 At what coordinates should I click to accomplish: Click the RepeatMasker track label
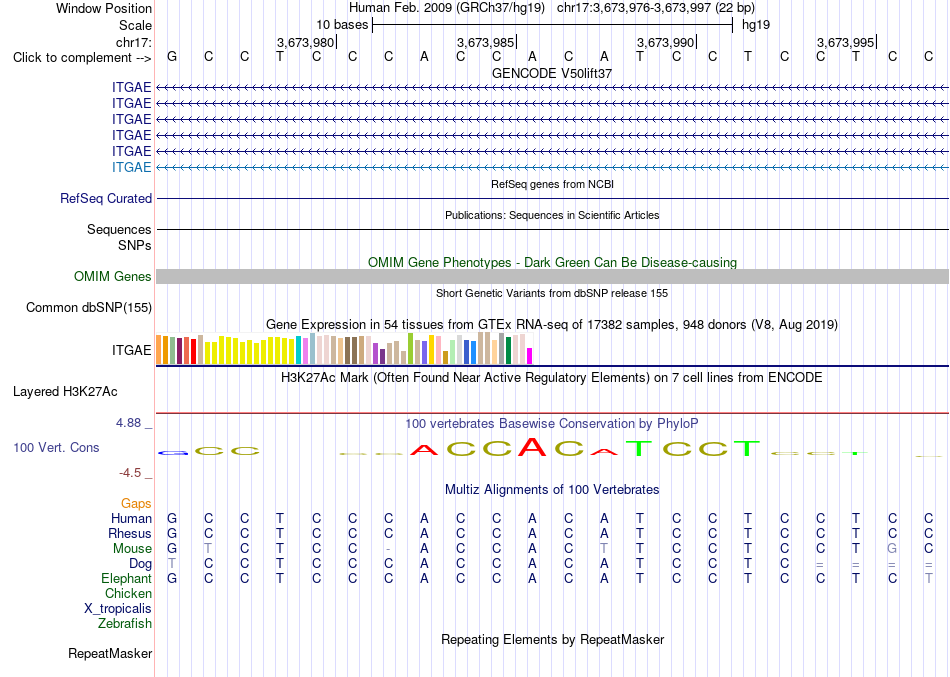[x=110, y=653]
